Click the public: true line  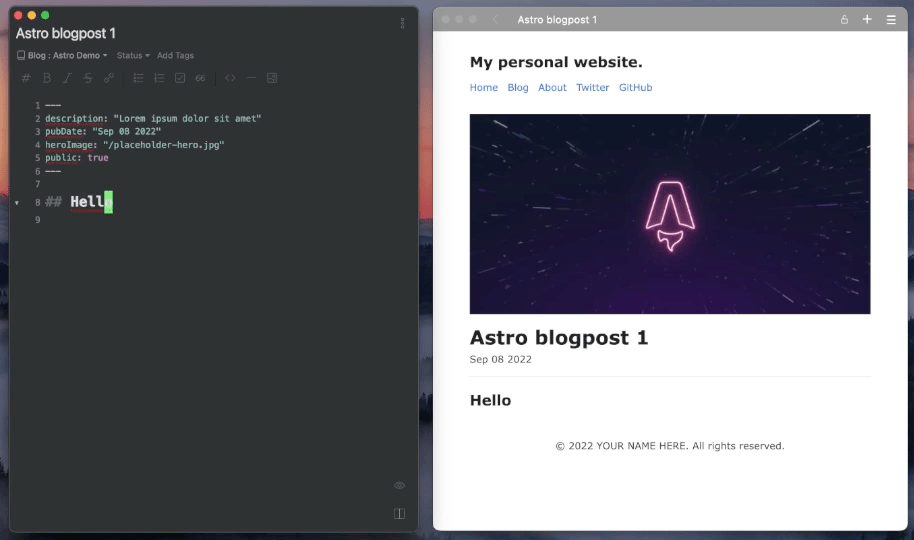[77, 158]
